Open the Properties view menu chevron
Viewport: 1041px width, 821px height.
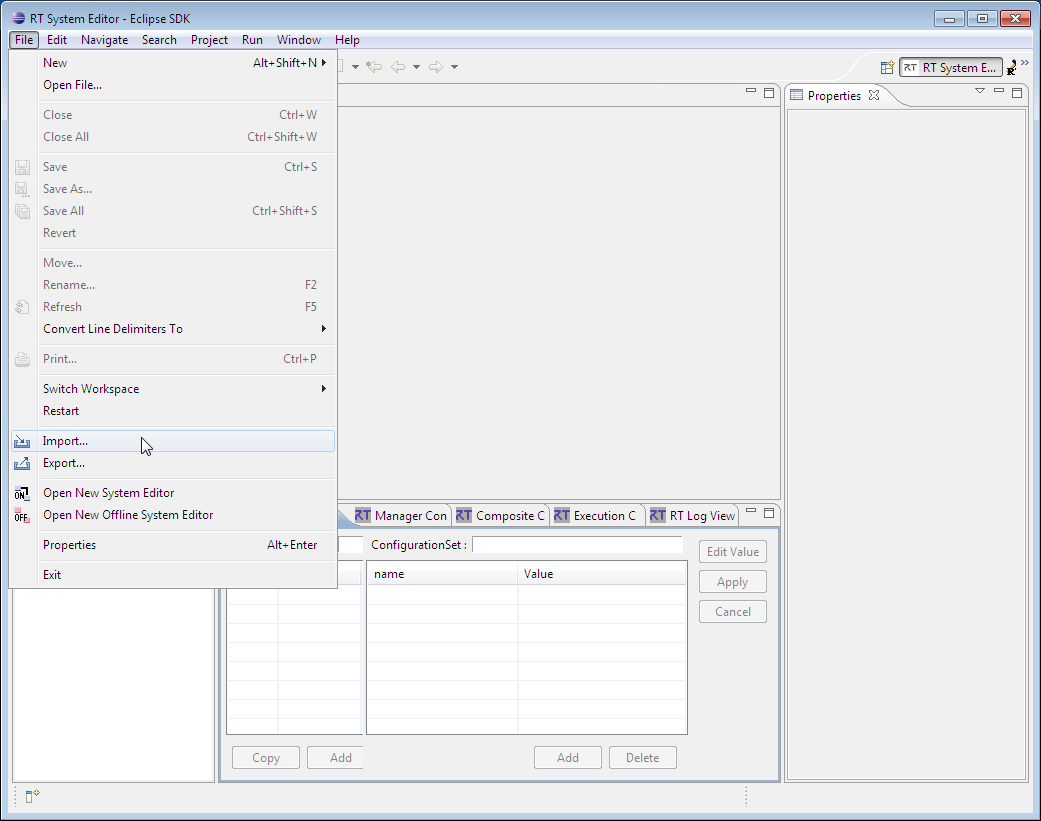(x=980, y=90)
